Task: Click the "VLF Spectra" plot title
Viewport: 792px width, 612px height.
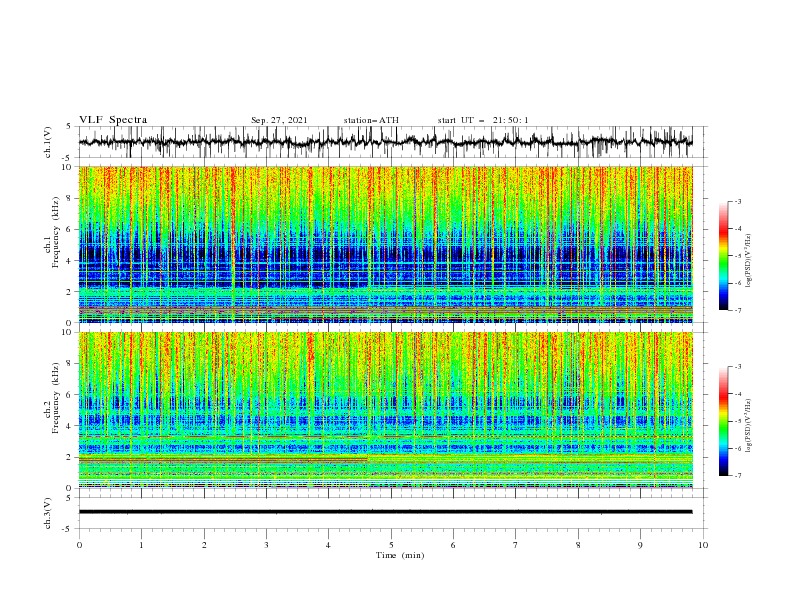Action: (113, 120)
